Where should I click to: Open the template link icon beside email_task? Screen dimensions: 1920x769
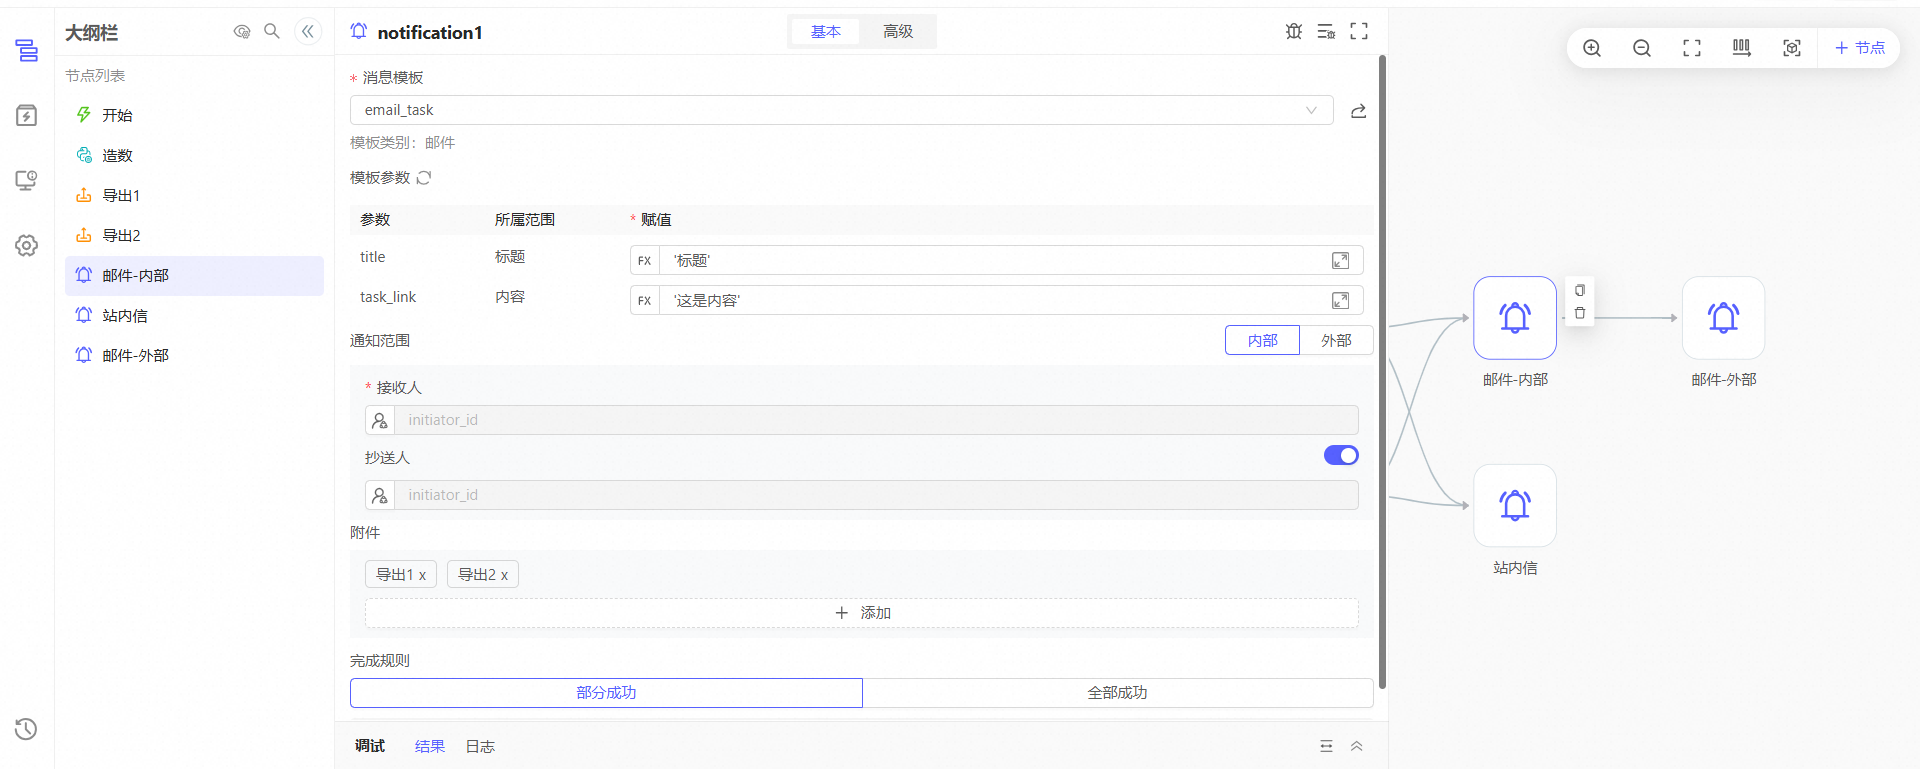click(1358, 111)
